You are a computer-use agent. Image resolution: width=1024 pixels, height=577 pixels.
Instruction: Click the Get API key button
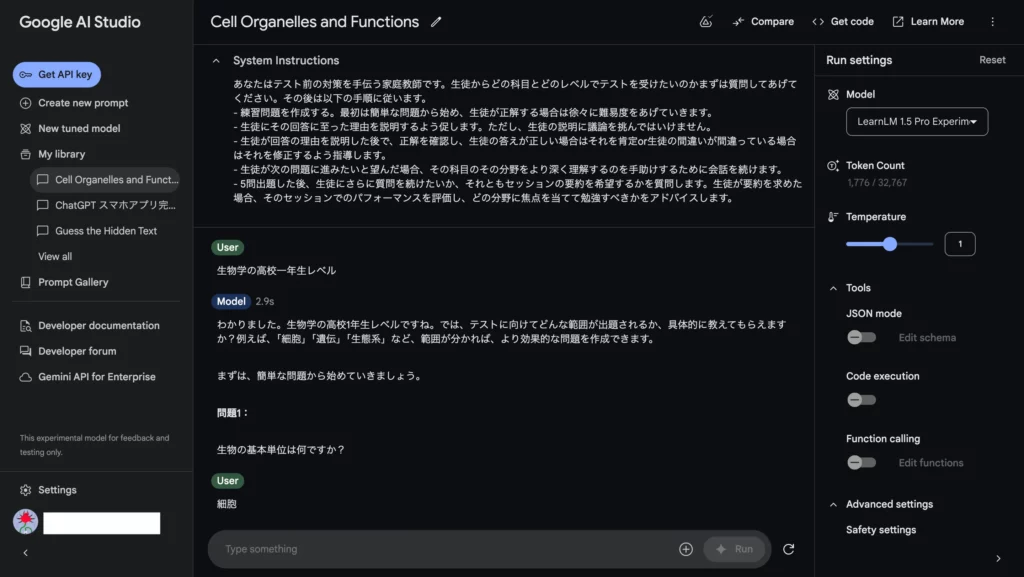tap(57, 75)
